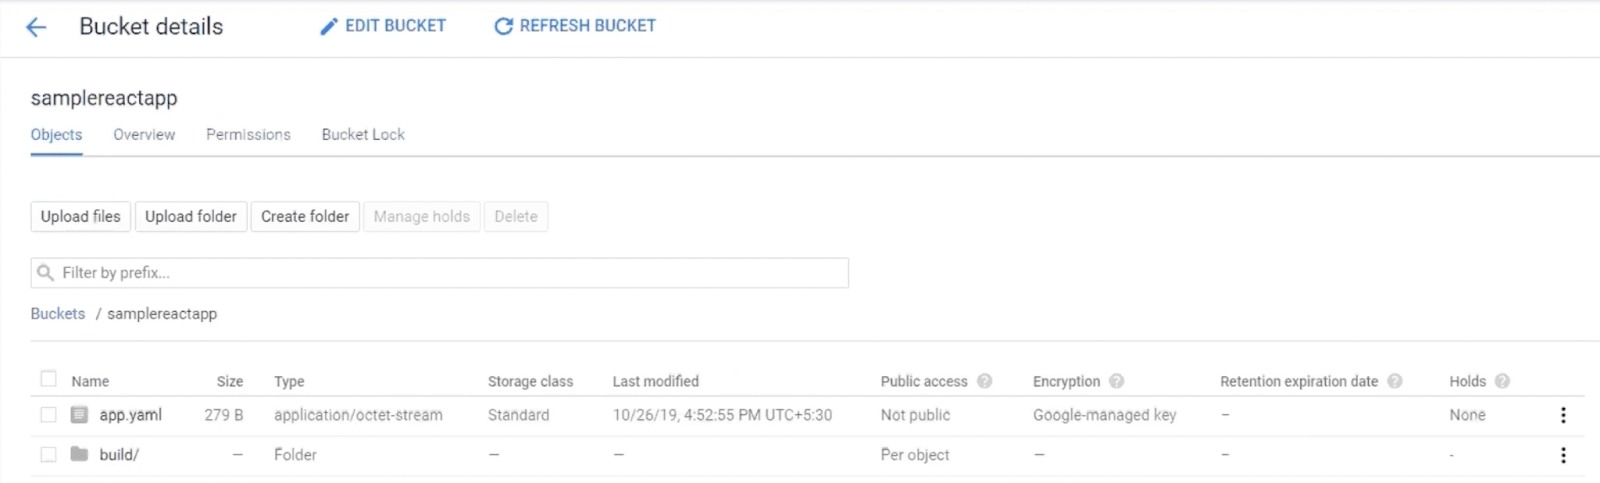Switch to the Permissions tab
1600x483 pixels.
(248, 135)
